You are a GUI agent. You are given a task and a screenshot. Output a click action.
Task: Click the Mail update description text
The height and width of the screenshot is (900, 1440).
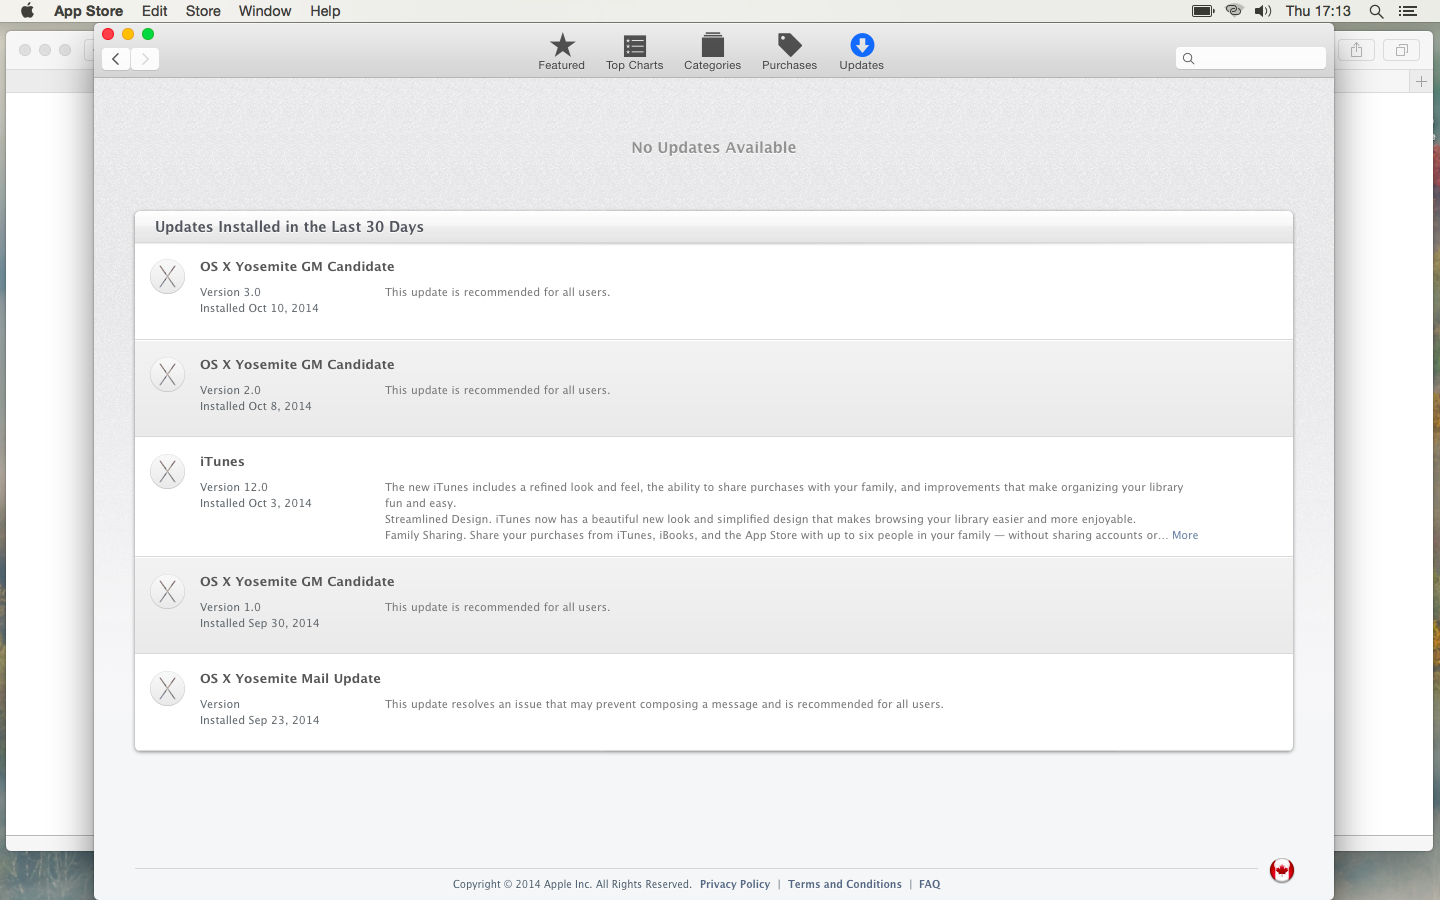pyautogui.click(x=664, y=705)
